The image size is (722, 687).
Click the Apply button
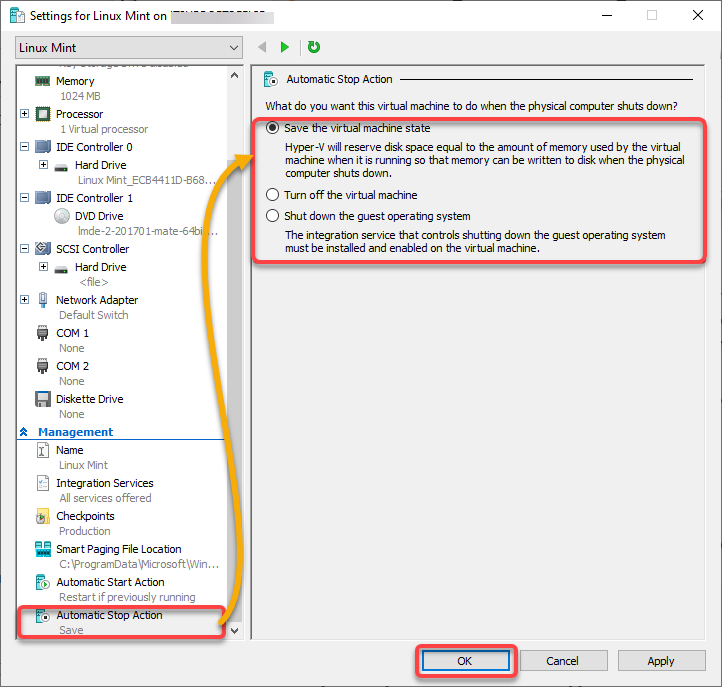661,661
